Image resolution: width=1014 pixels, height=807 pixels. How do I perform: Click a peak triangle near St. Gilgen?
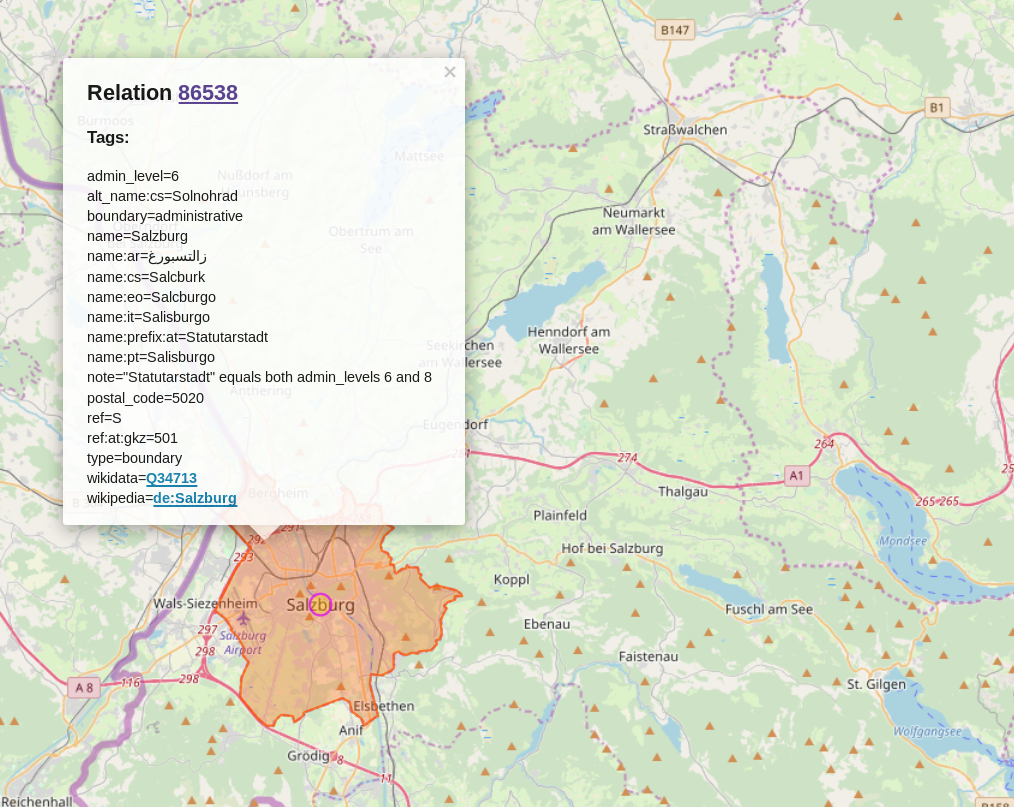click(x=837, y=682)
